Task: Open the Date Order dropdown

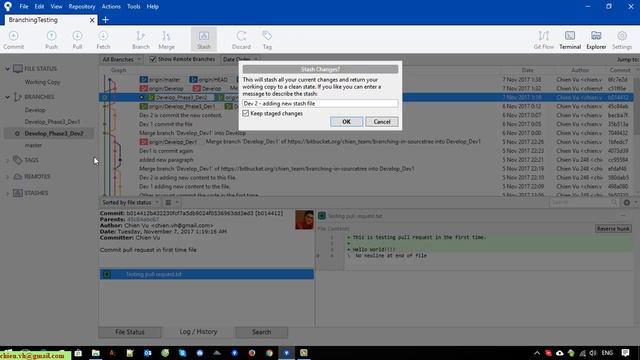Action: tap(240, 60)
